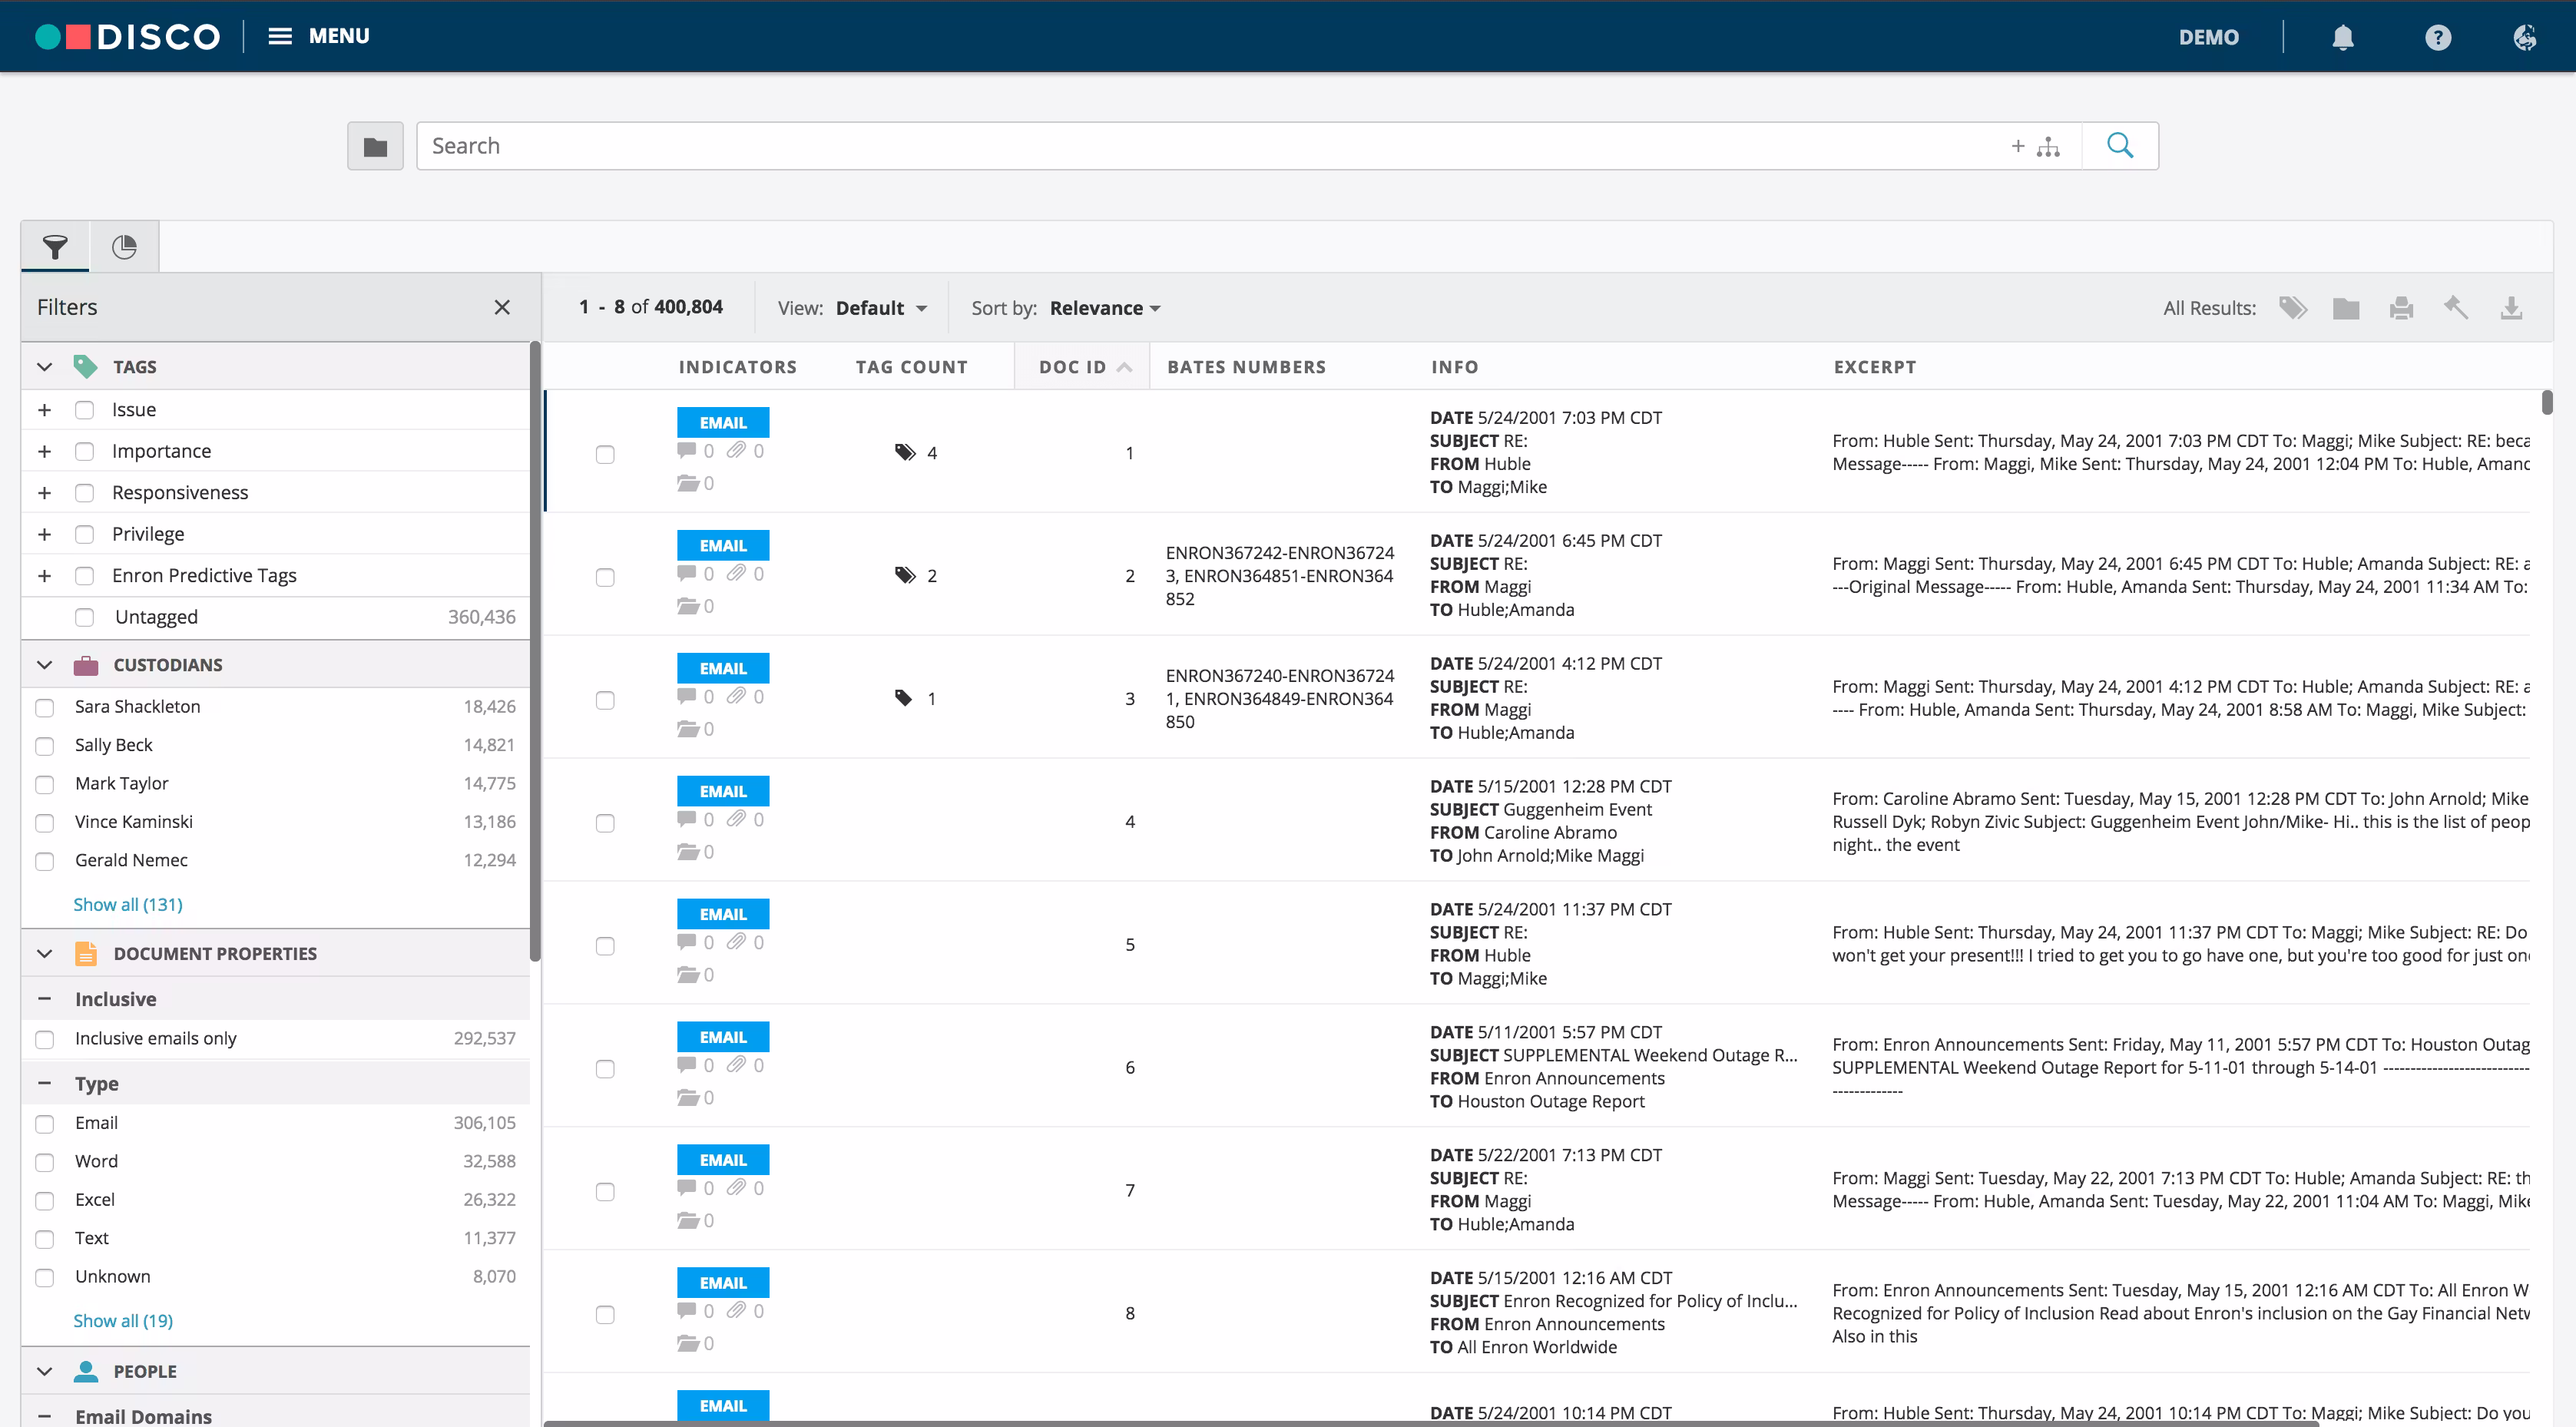Open the search builder hierarchy icon
The height and width of the screenshot is (1427, 2576).
(2048, 147)
